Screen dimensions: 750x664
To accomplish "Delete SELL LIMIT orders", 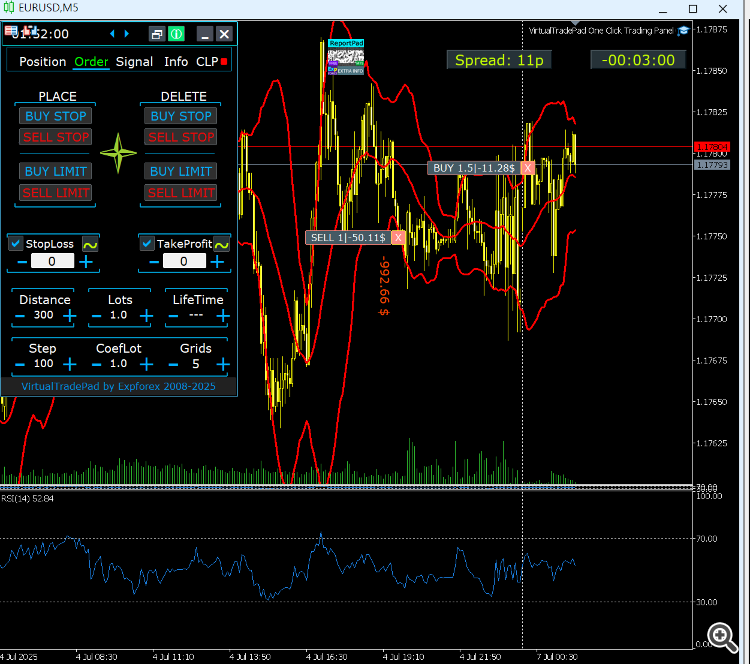I will [181, 193].
